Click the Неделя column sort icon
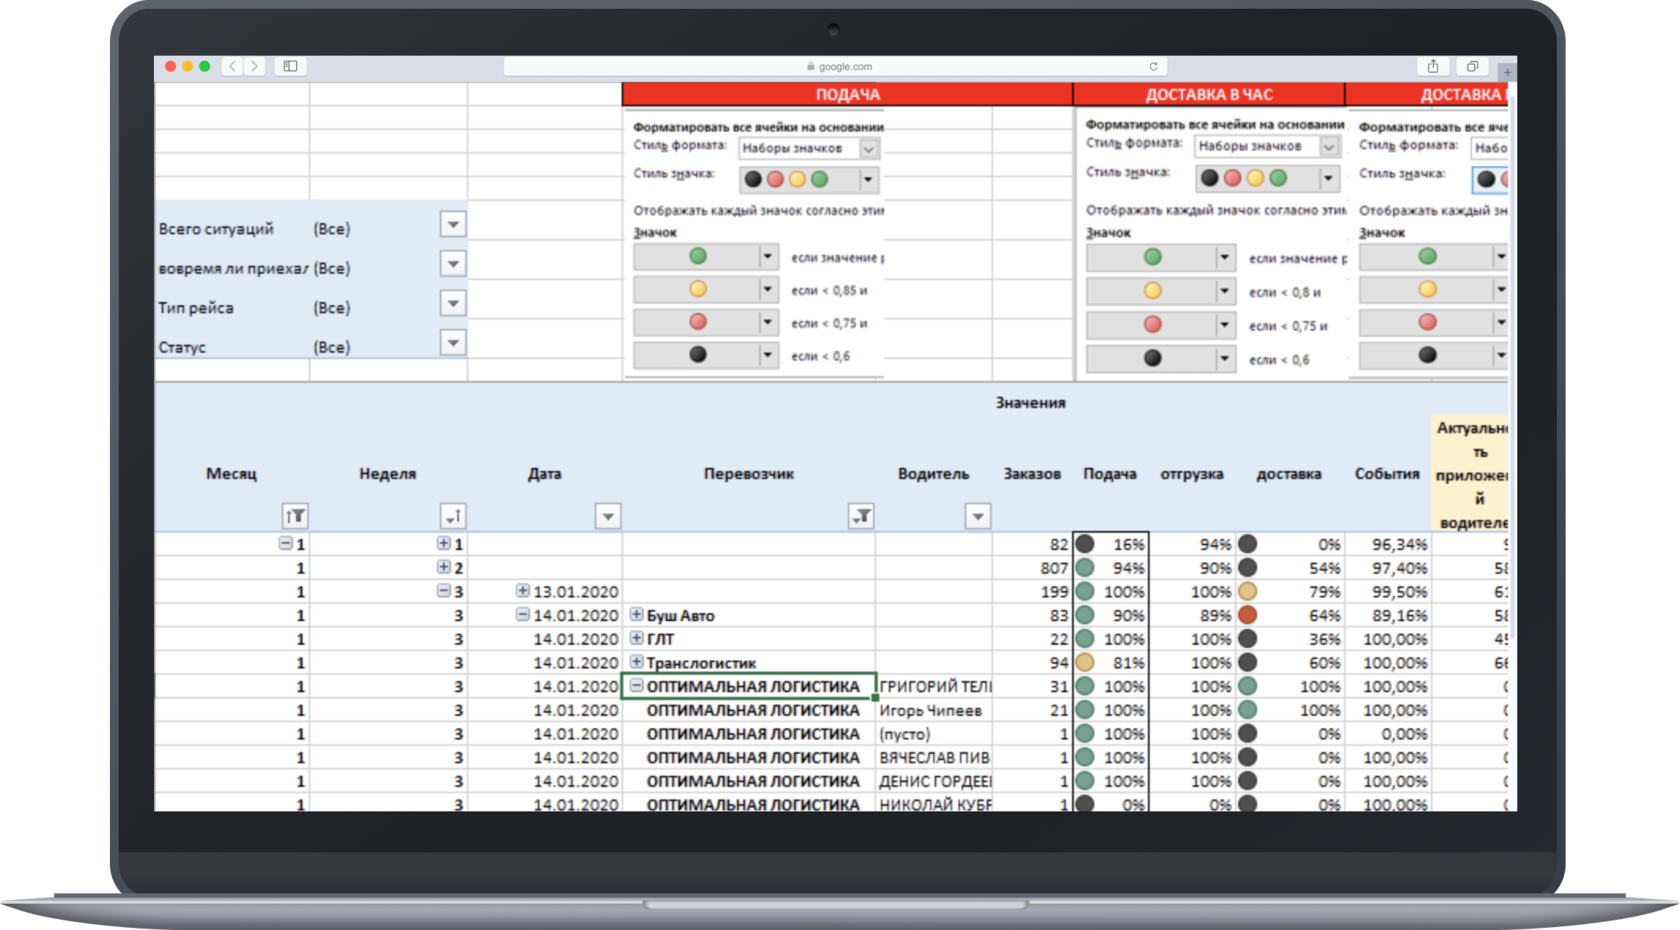1680x930 pixels. pyautogui.click(x=453, y=516)
